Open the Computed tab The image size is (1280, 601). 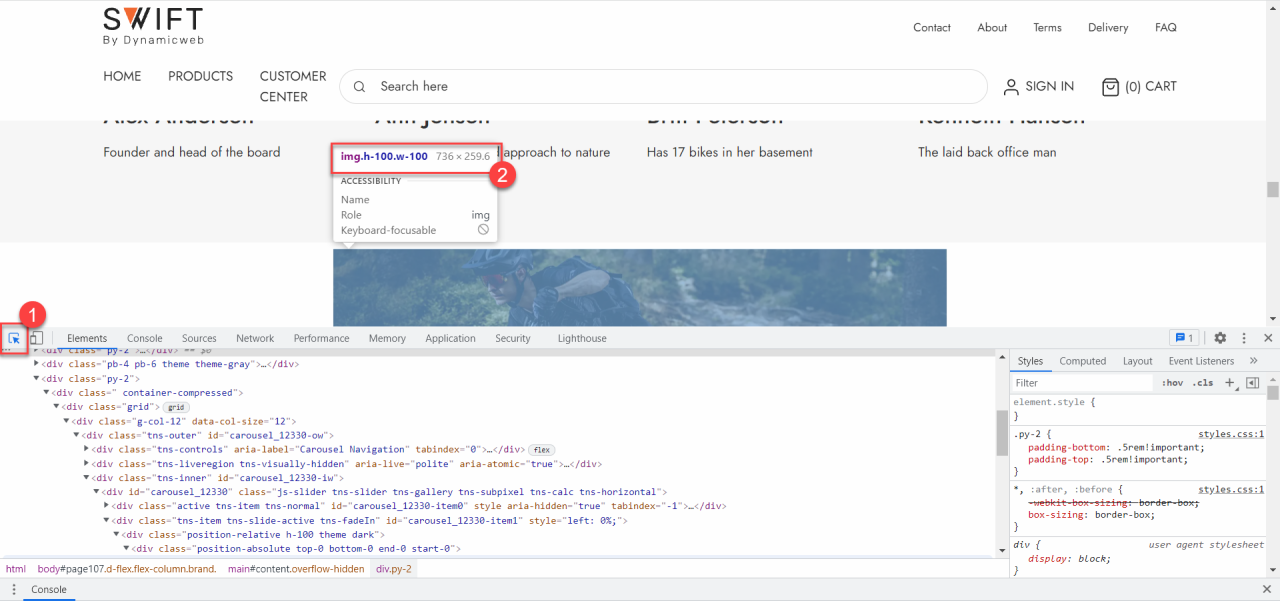[1082, 361]
